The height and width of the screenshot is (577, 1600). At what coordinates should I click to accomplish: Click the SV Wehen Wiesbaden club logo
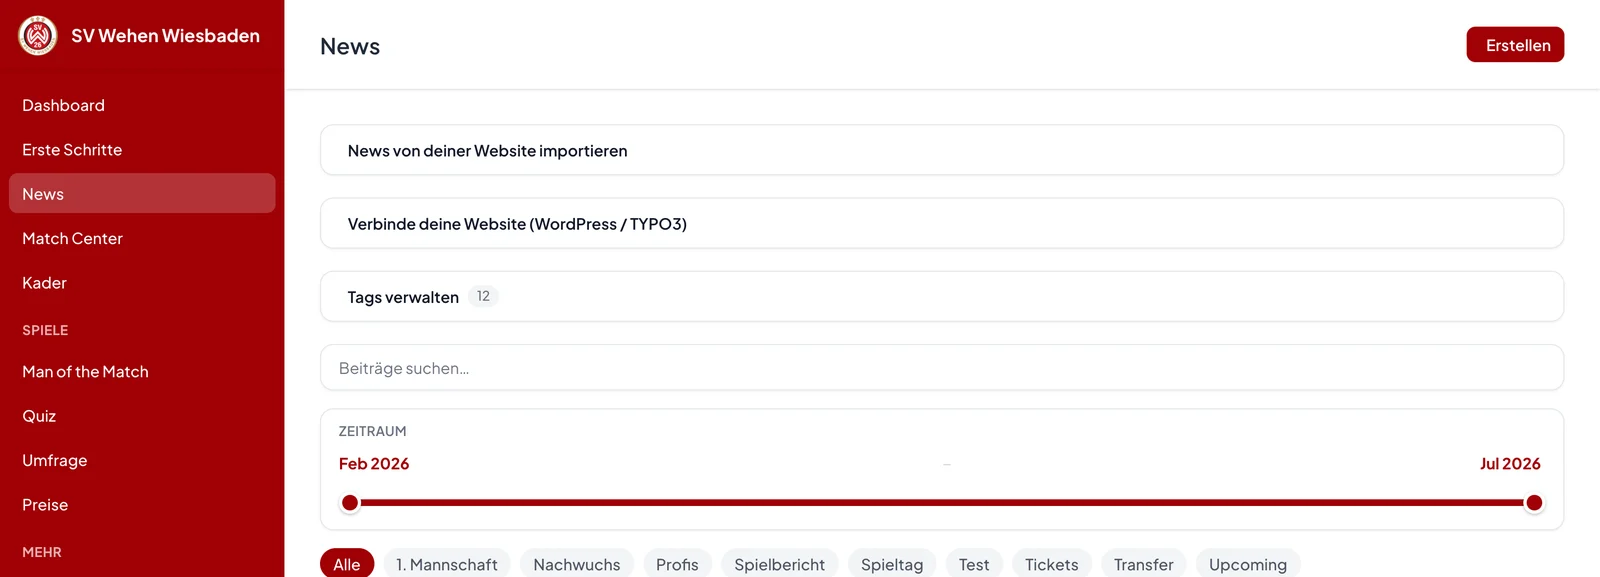pos(38,36)
